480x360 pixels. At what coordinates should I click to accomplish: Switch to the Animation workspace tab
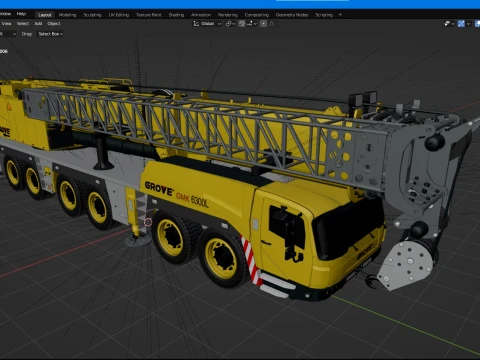click(x=201, y=15)
